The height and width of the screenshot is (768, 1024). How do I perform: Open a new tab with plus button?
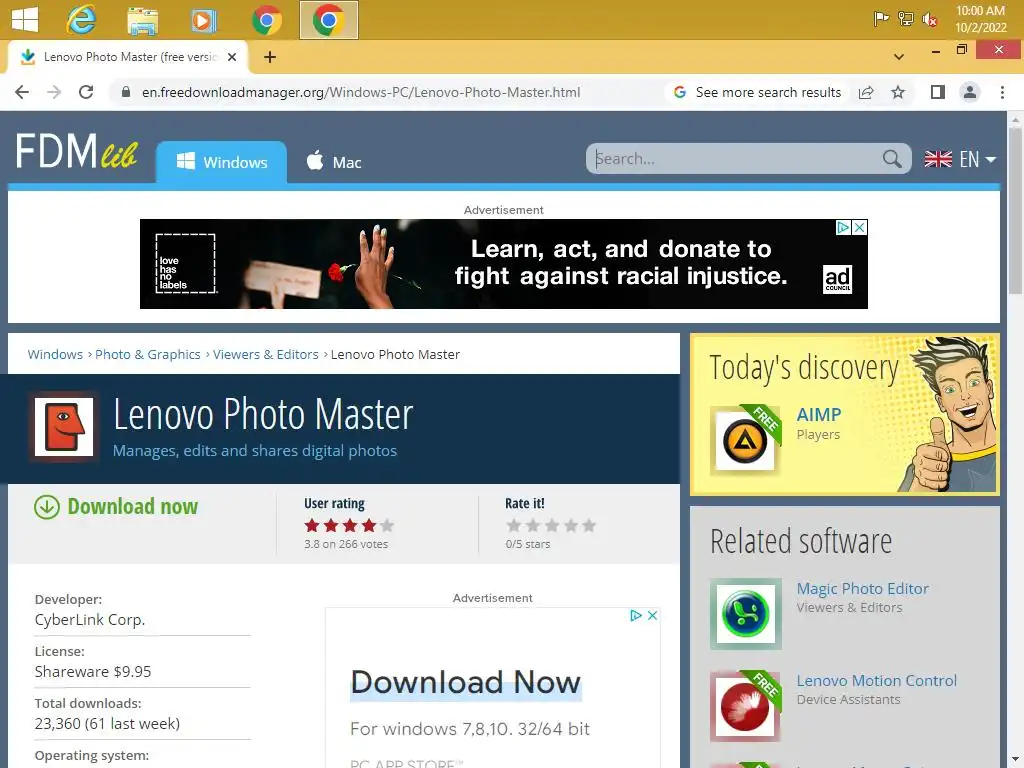[270, 57]
